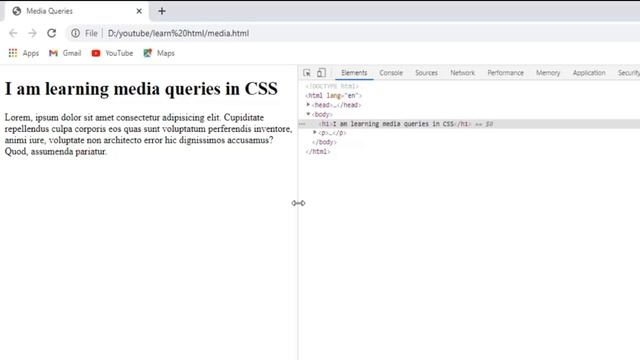Screen dimensions: 640x360
Task: Click the browser forward arrow
Action: 32,33
